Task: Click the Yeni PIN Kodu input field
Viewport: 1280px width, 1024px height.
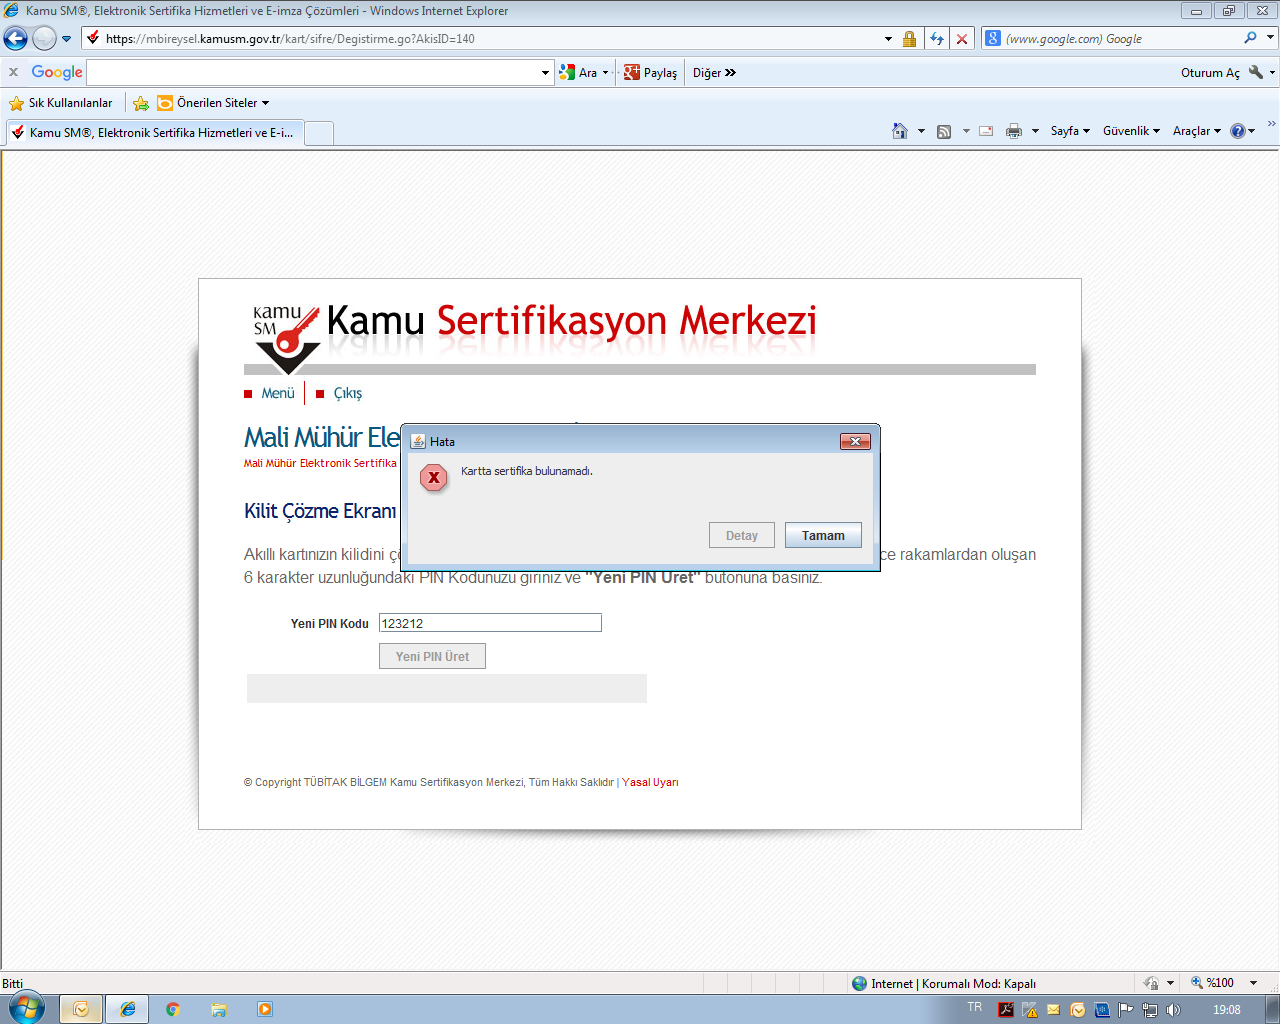Action: [x=490, y=623]
